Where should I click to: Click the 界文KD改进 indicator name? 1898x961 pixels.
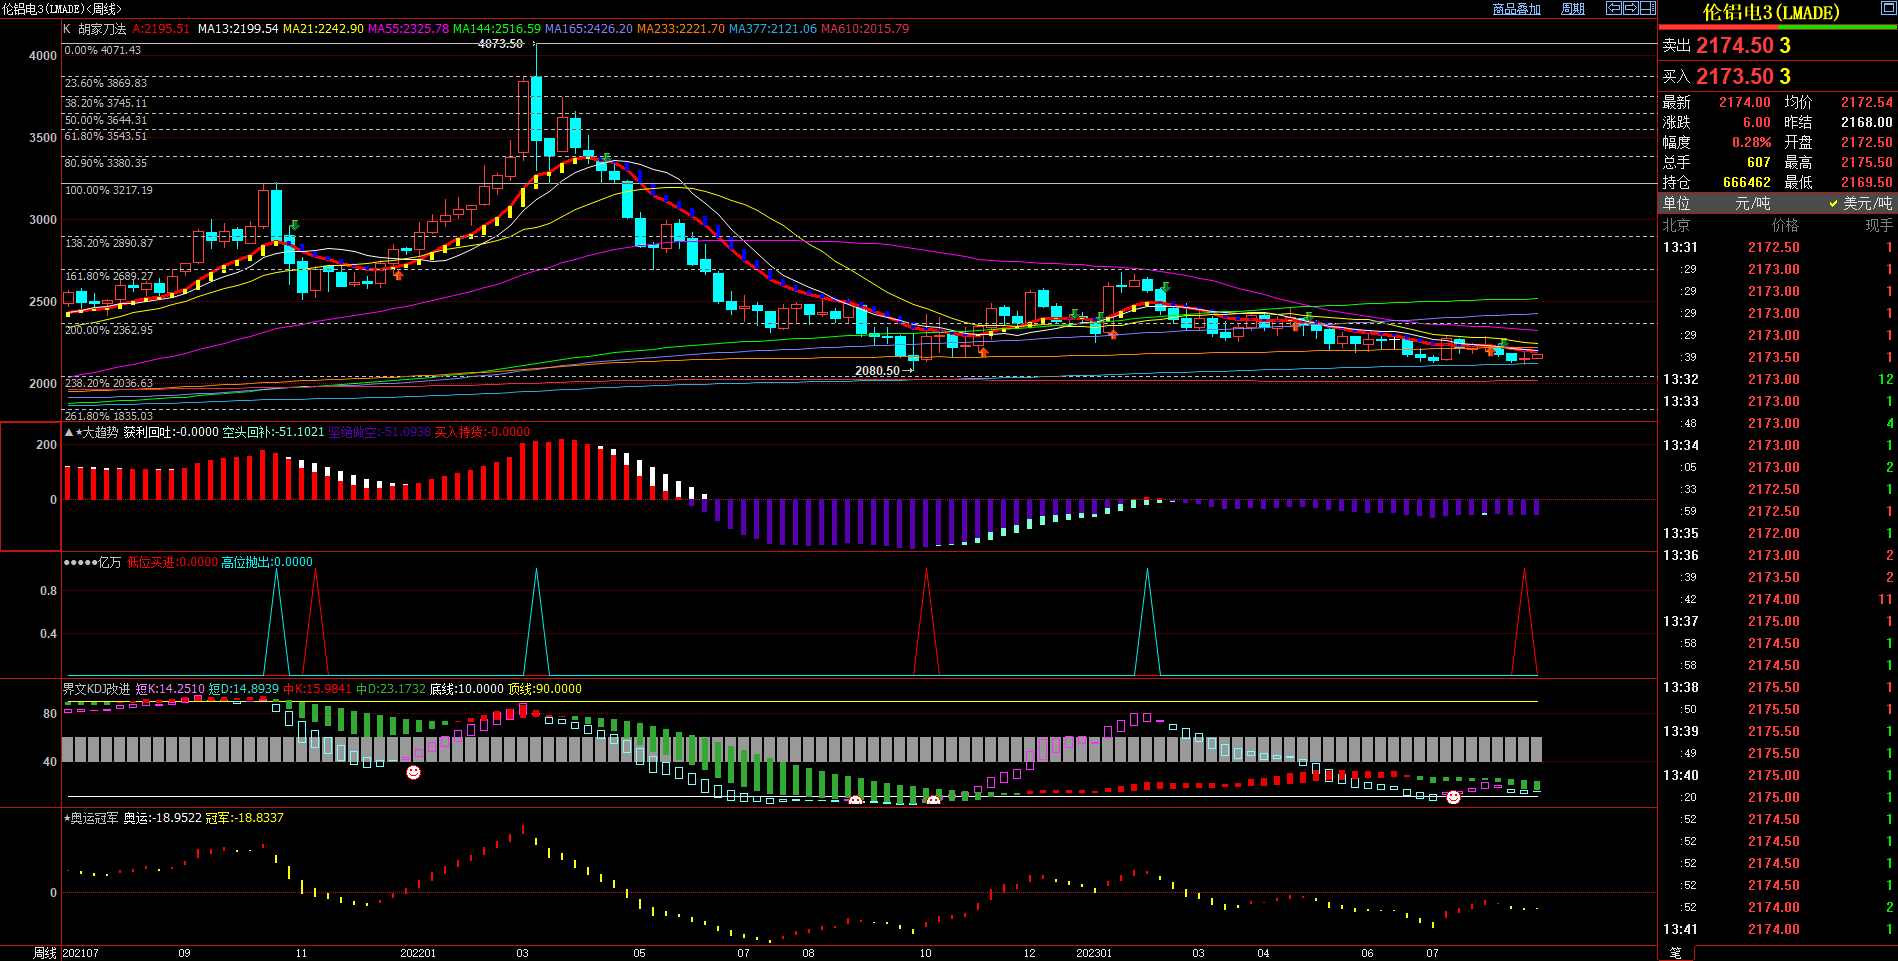tap(96, 689)
